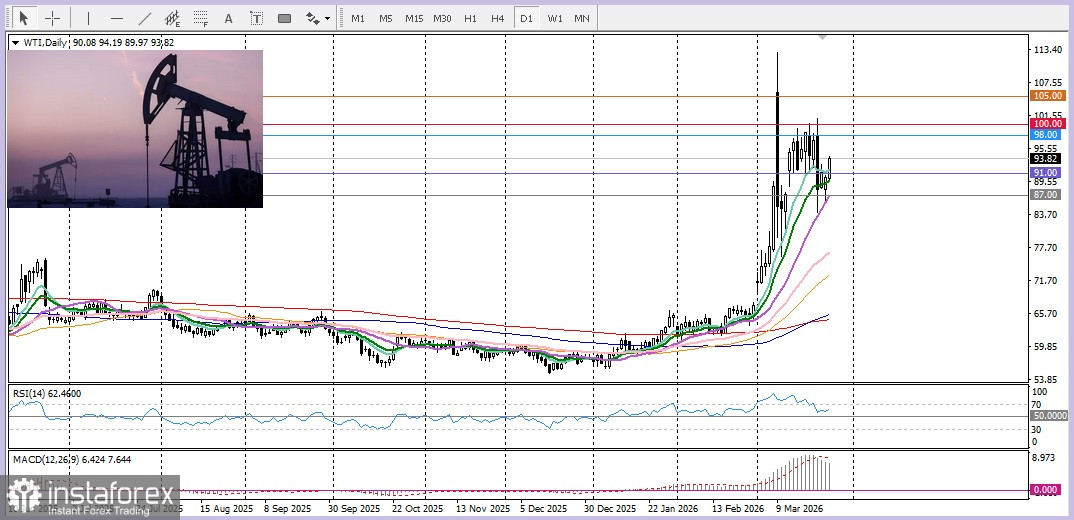This screenshot has height=520, width=1074.
Task: Switch to M1 timeframe
Action: coord(357,18)
